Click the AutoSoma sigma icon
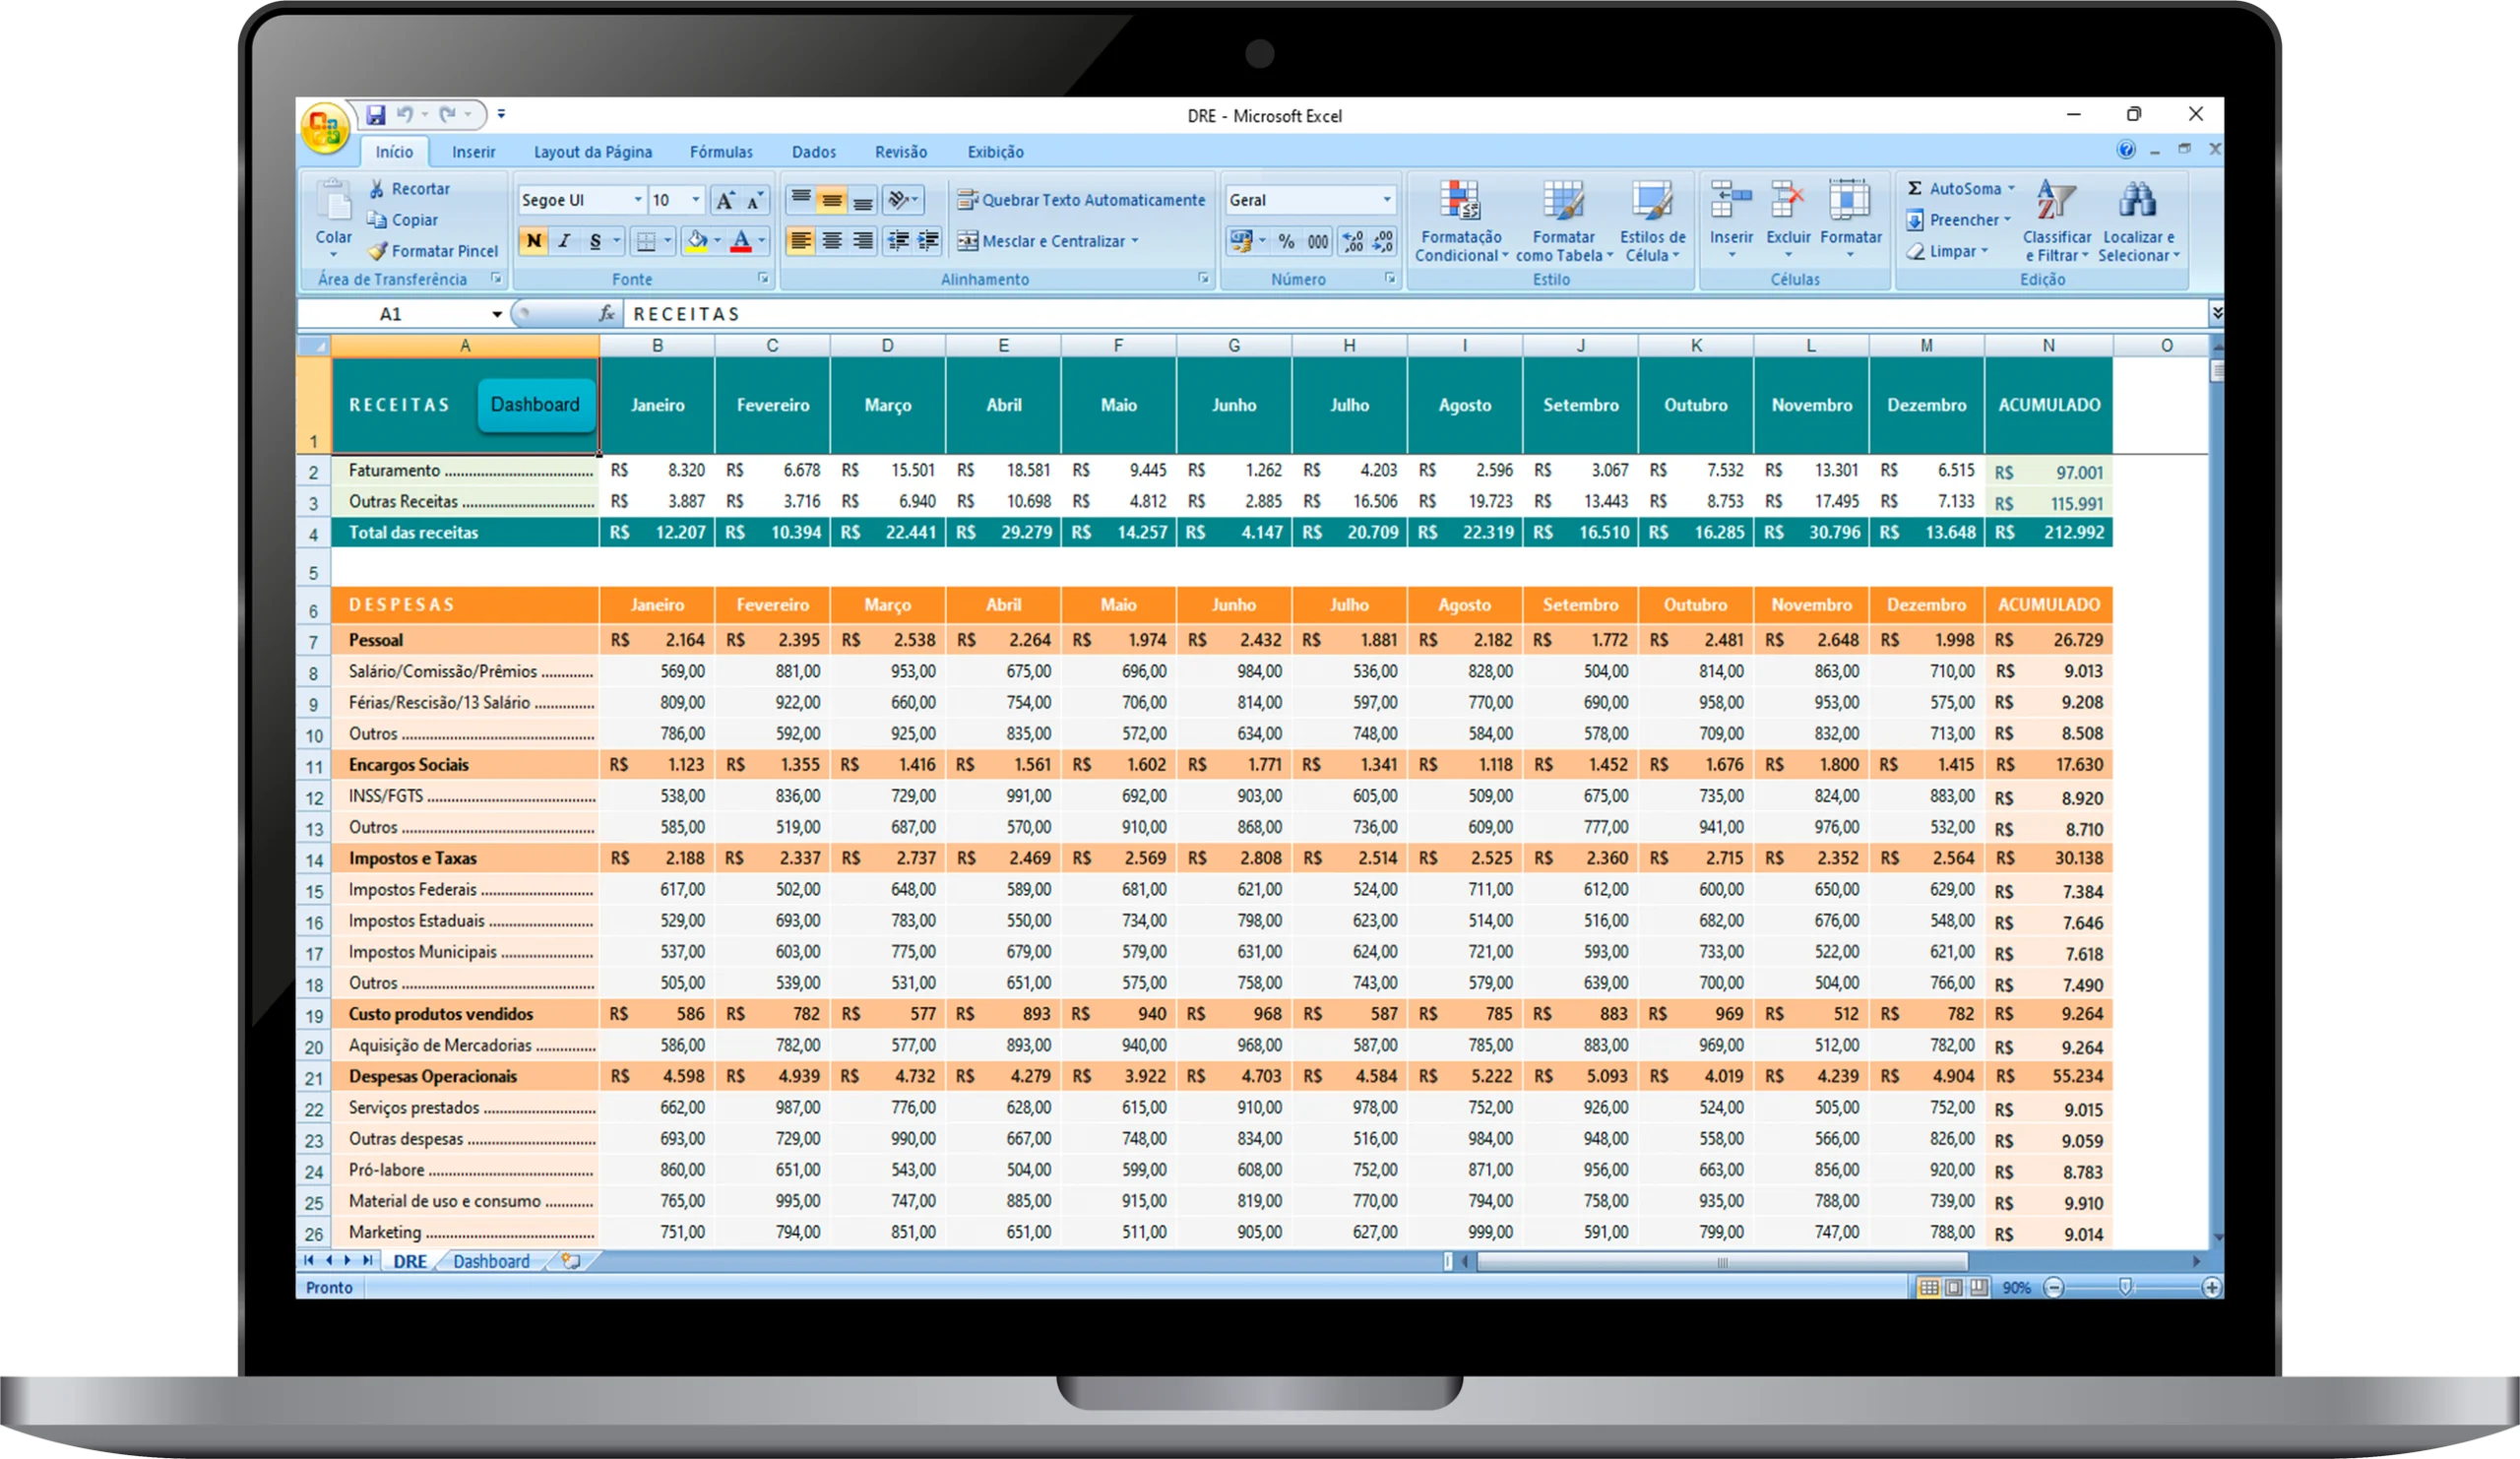This screenshot has width=2520, height=1459. (x=1915, y=188)
